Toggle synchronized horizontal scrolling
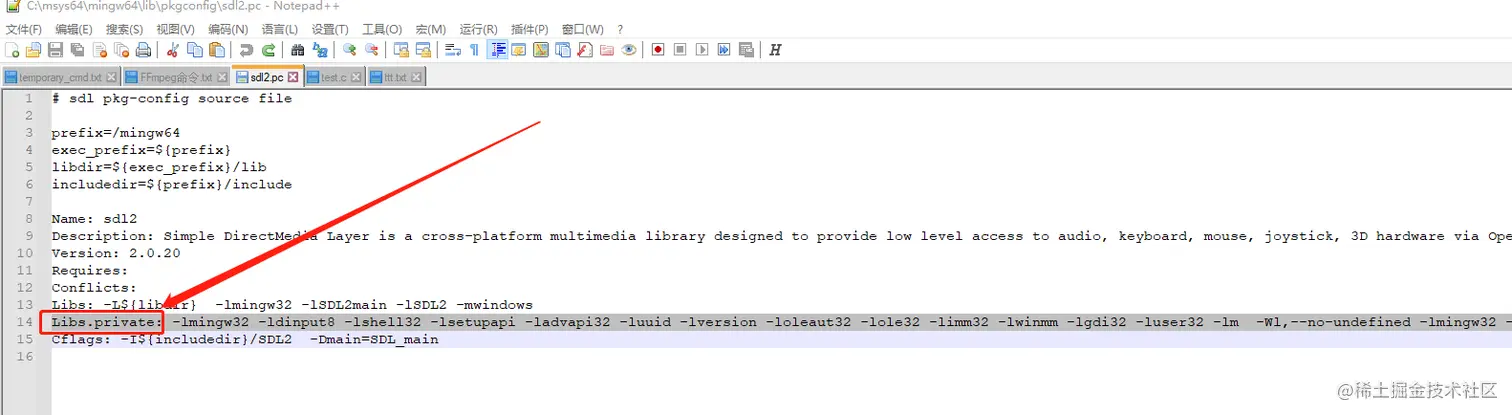Image resolution: width=1512 pixels, height=415 pixels. click(423, 50)
